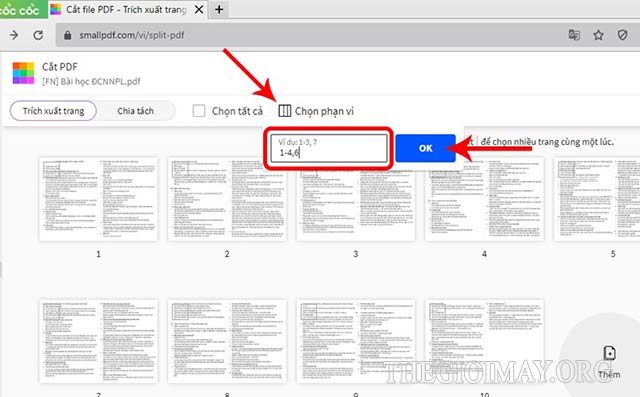Click the Chọn phạm vi range icon
The image size is (640, 397).
tap(284, 111)
